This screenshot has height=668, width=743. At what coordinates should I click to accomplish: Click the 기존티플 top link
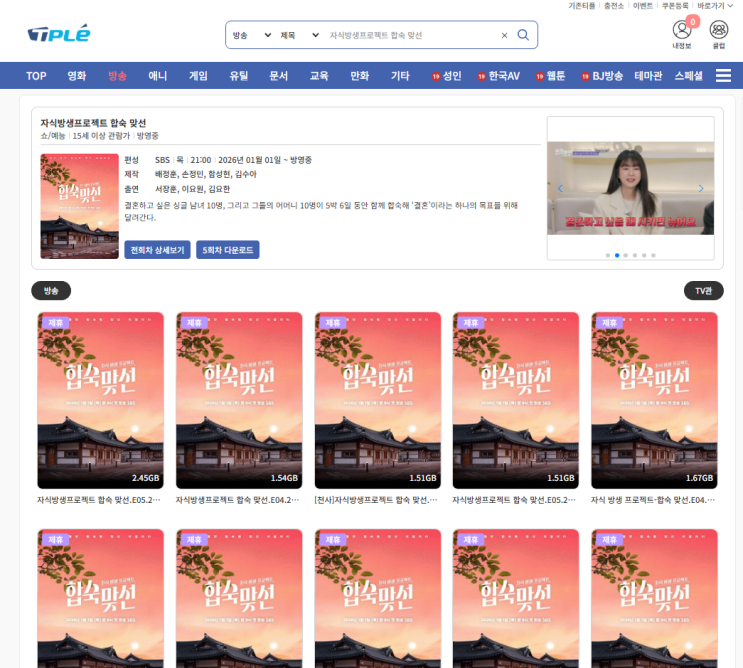tap(581, 6)
